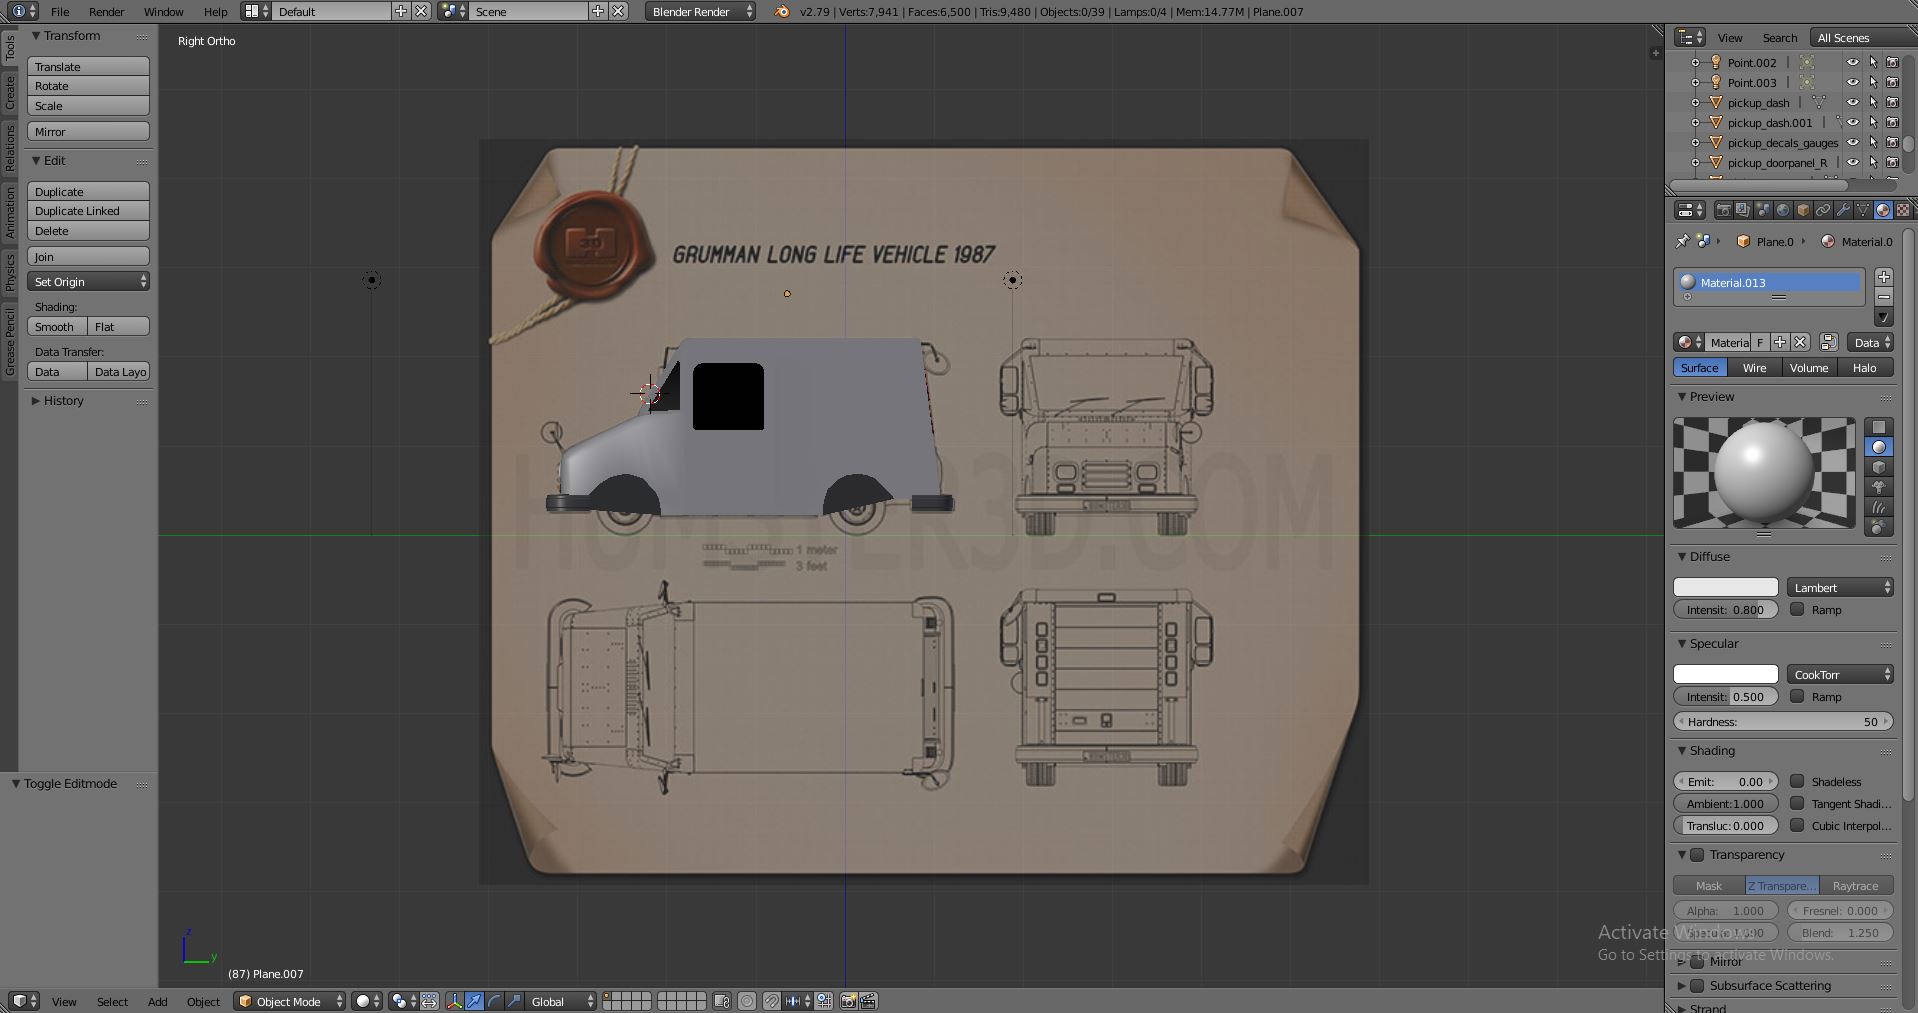This screenshot has height=1013, width=1918.
Task: Remove the material slot with minus
Action: (x=1884, y=297)
